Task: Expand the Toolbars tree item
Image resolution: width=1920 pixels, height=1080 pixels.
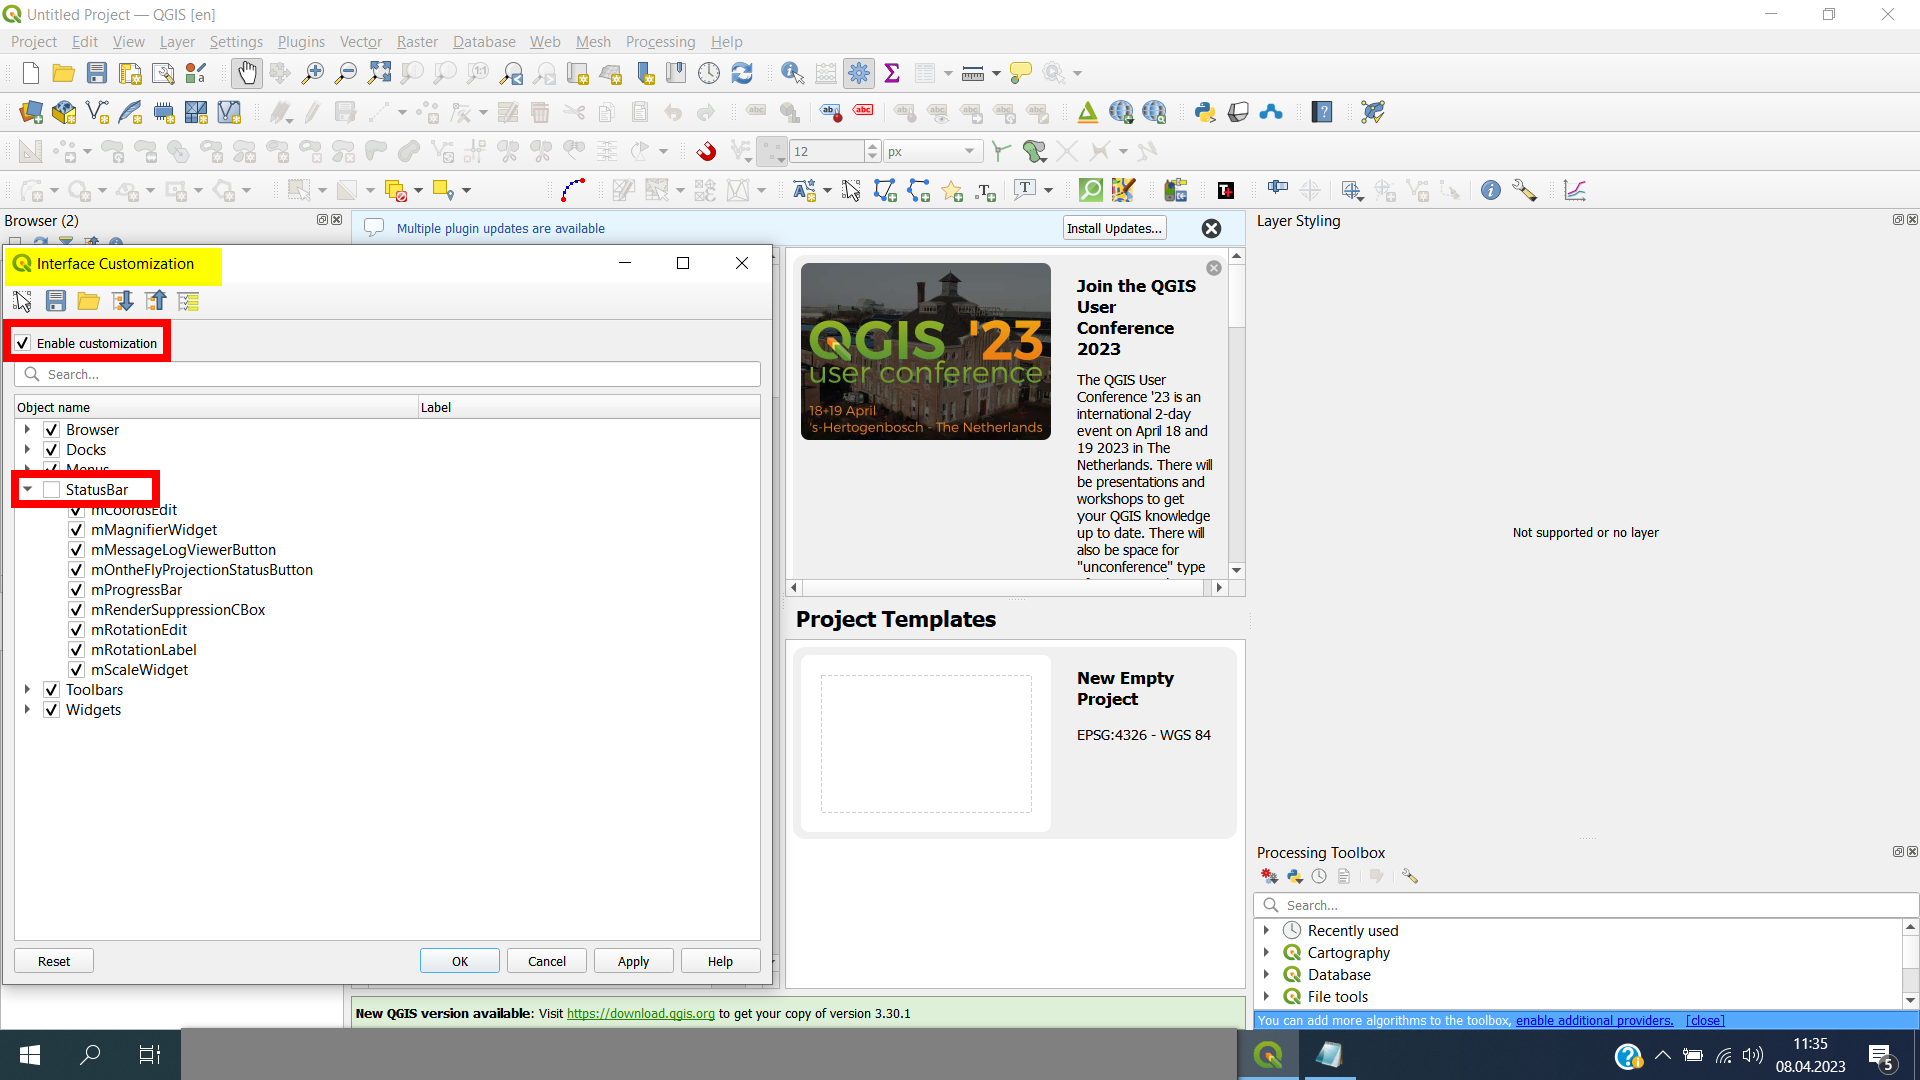Action: tap(26, 690)
